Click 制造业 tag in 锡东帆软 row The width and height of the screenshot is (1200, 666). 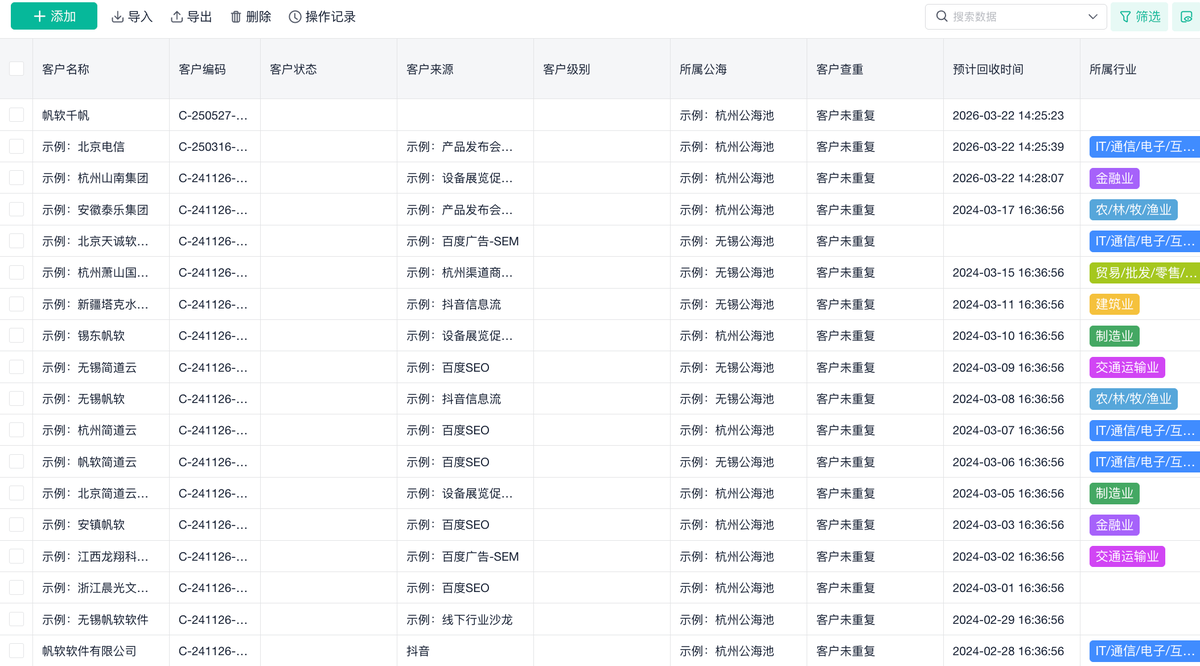(1114, 336)
